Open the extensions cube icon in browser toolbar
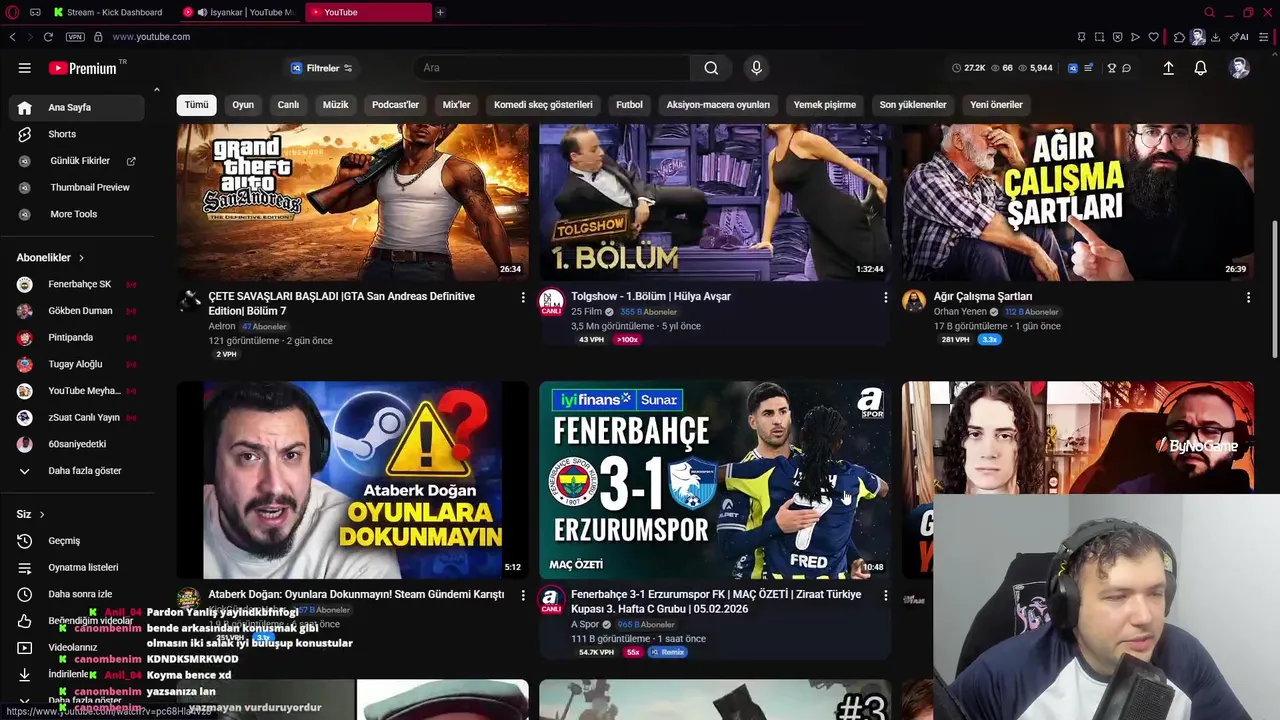This screenshot has width=1280, height=720. click(1179, 37)
